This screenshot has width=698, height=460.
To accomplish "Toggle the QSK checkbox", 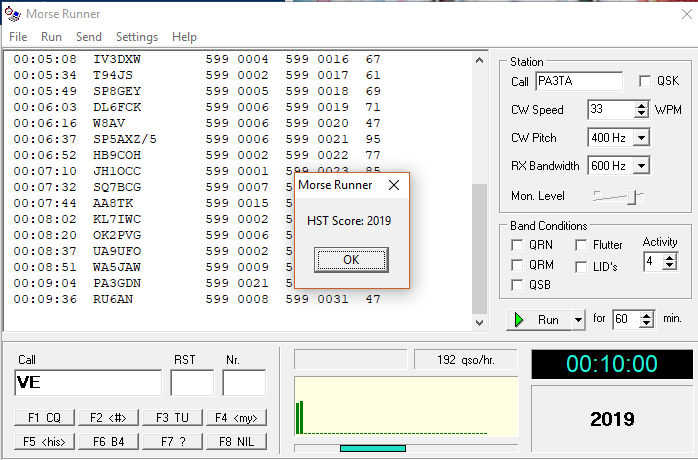I will [x=645, y=81].
